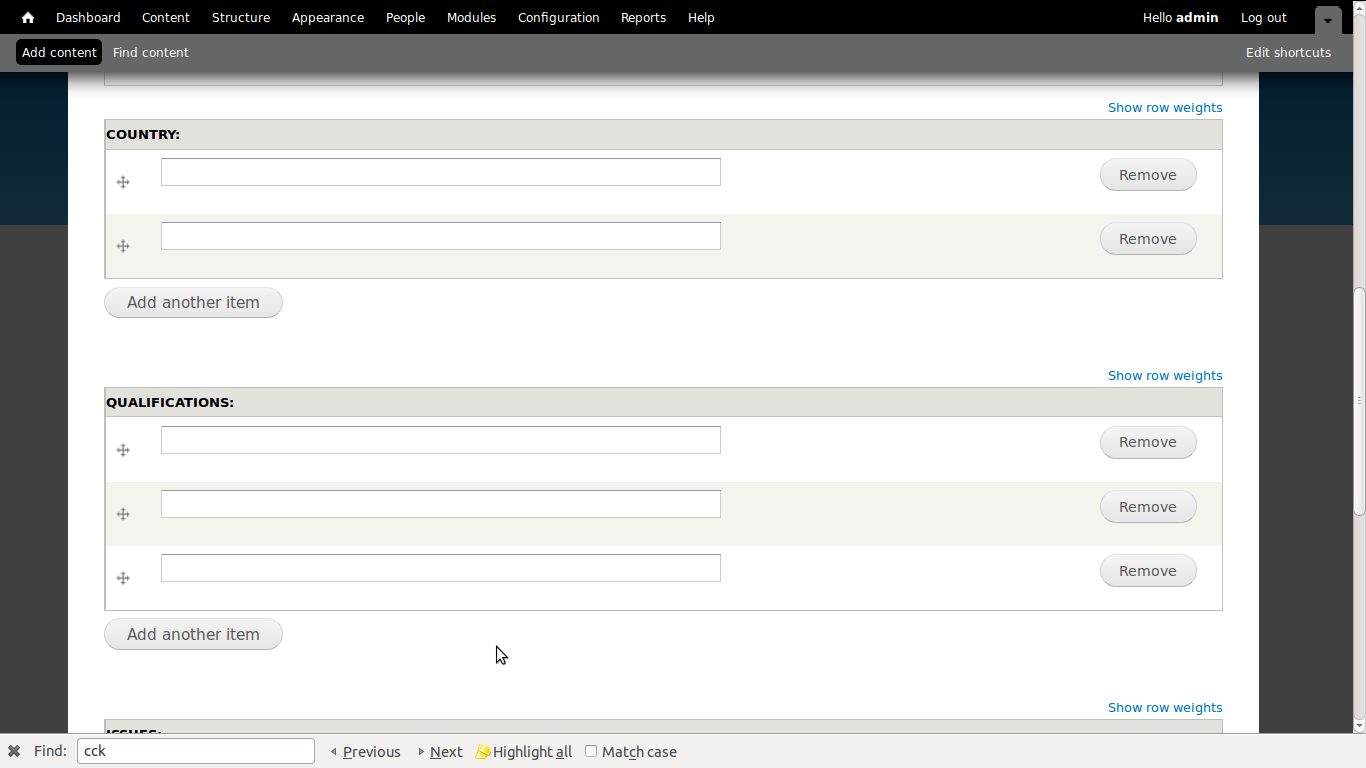
Task: Focus the first Qualifications text field
Action: click(x=441, y=440)
